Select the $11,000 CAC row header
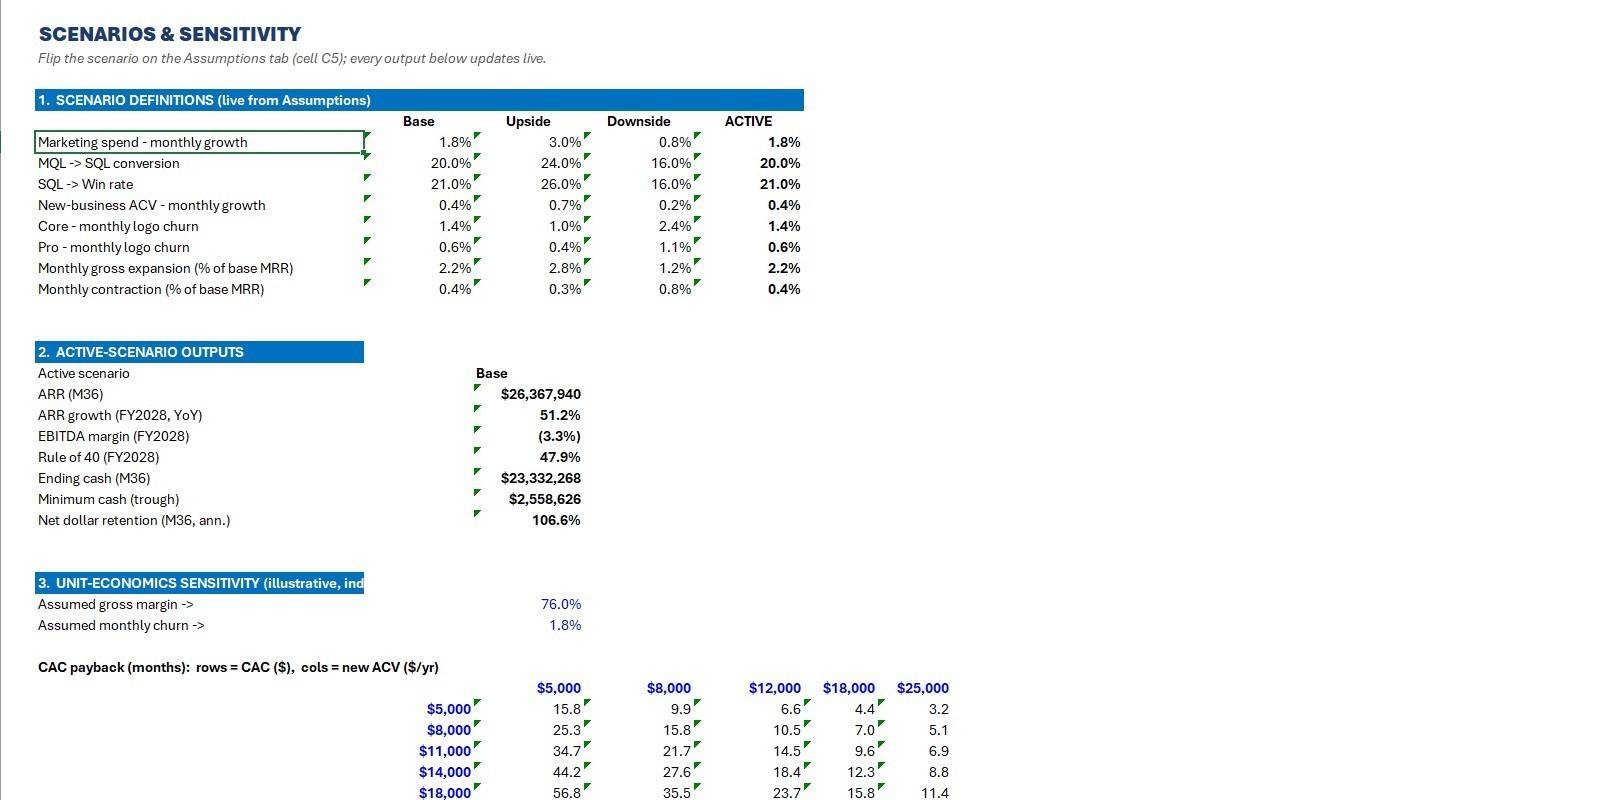The image size is (1600, 800). coord(445,751)
